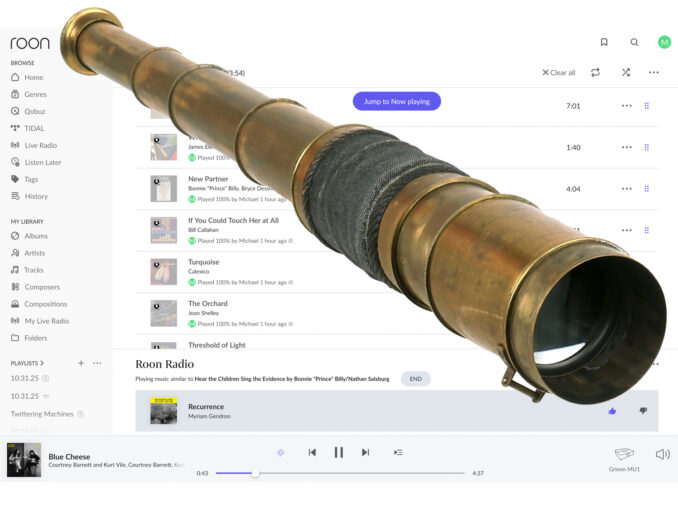
Task: Pause the current playback
Action: (339, 452)
